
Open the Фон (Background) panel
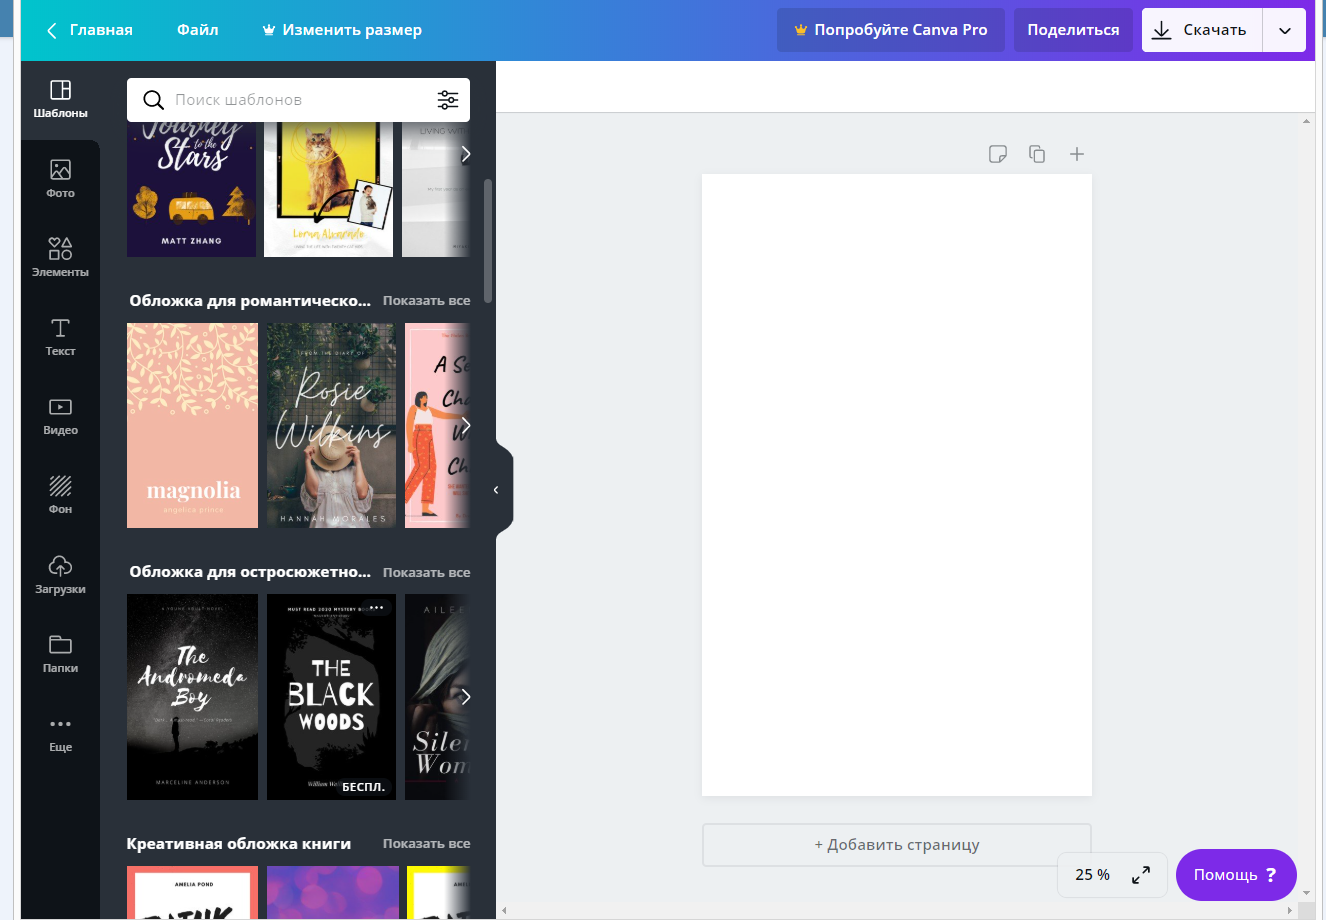(60, 495)
